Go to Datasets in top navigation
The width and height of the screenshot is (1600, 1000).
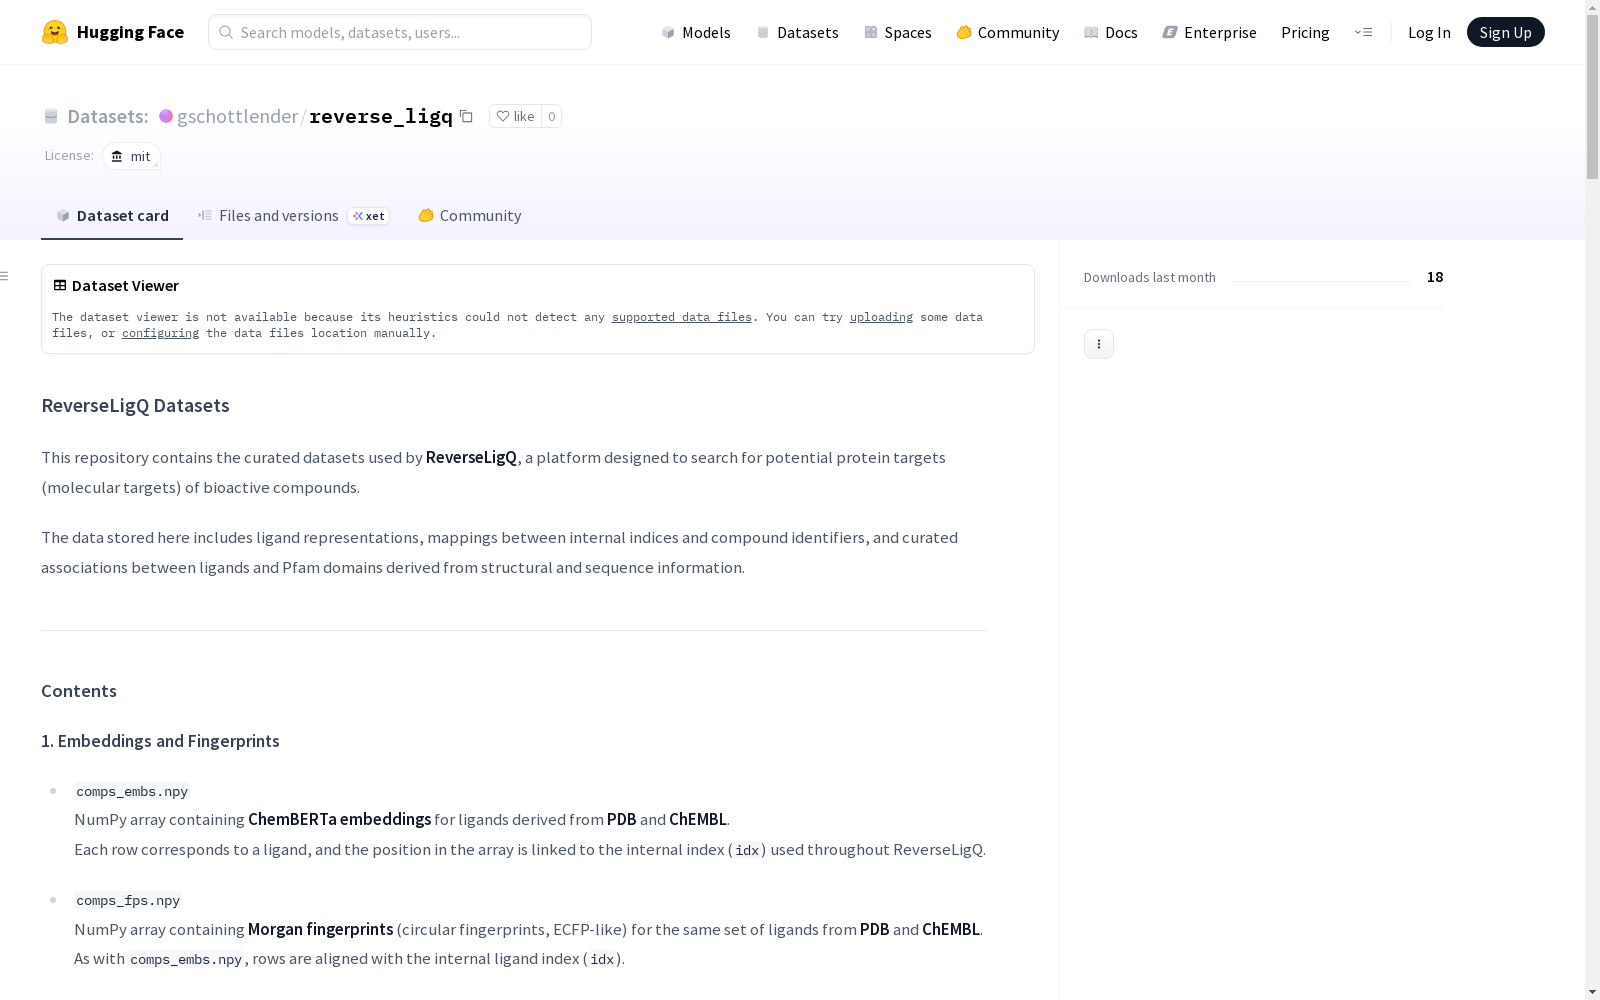point(797,32)
